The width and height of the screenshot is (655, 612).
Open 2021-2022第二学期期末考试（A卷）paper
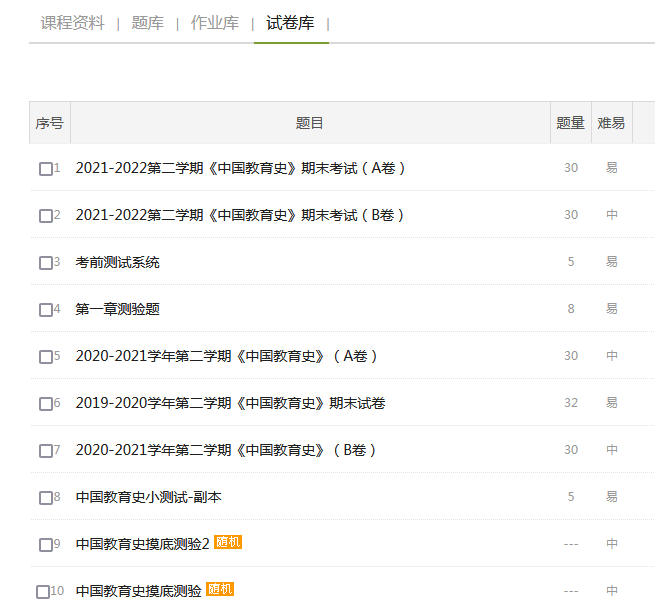coord(241,168)
